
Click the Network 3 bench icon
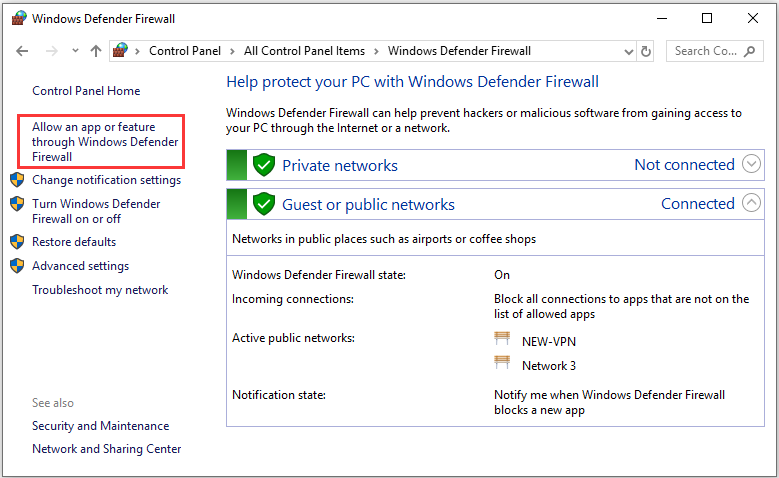tap(502, 364)
